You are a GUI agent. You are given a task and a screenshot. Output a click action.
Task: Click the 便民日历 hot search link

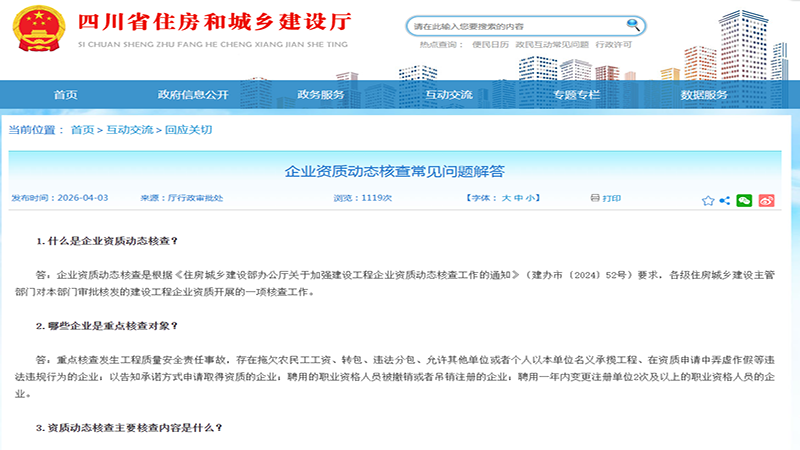(490, 45)
